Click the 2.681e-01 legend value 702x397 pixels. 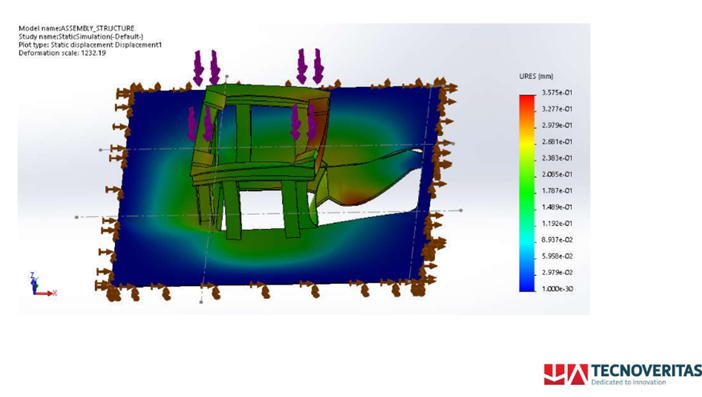click(557, 142)
